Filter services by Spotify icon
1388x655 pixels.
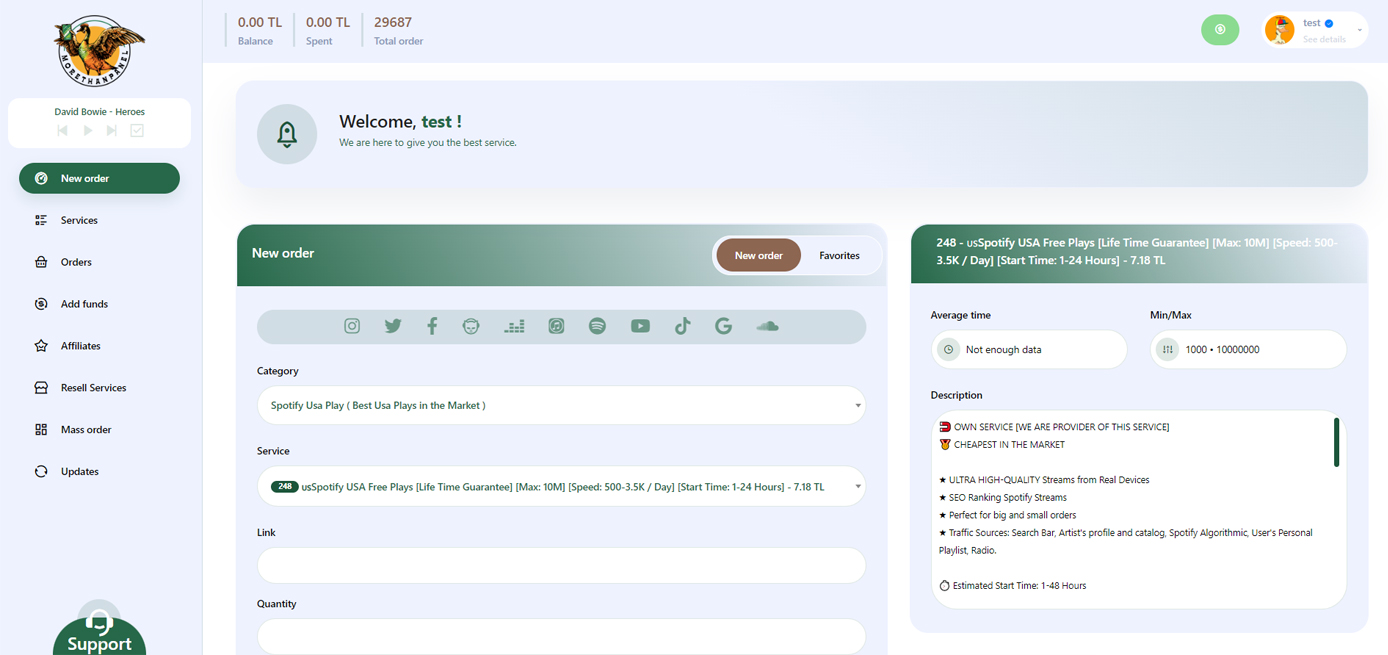click(597, 326)
